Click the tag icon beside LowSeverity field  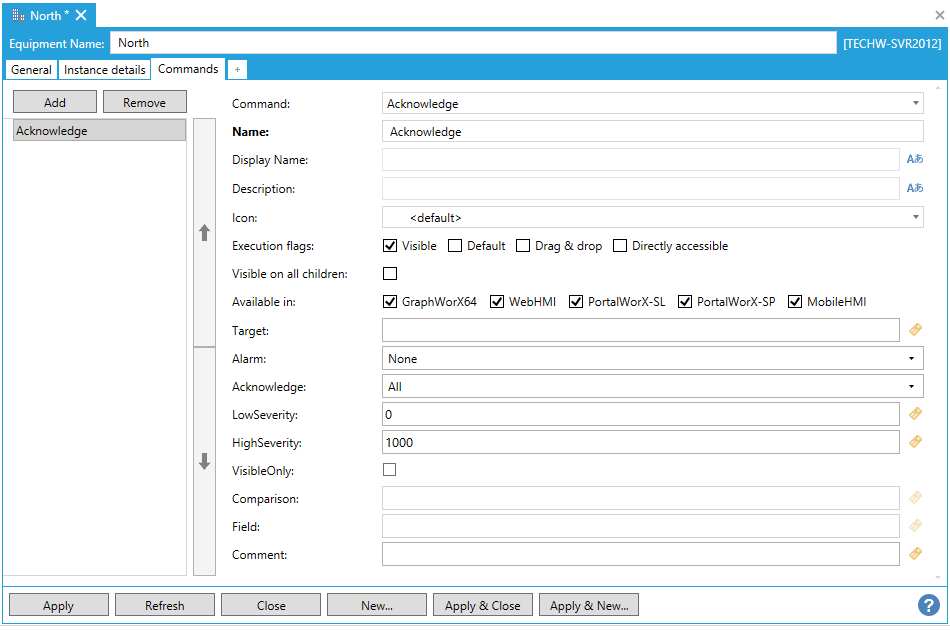click(x=914, y=414)
